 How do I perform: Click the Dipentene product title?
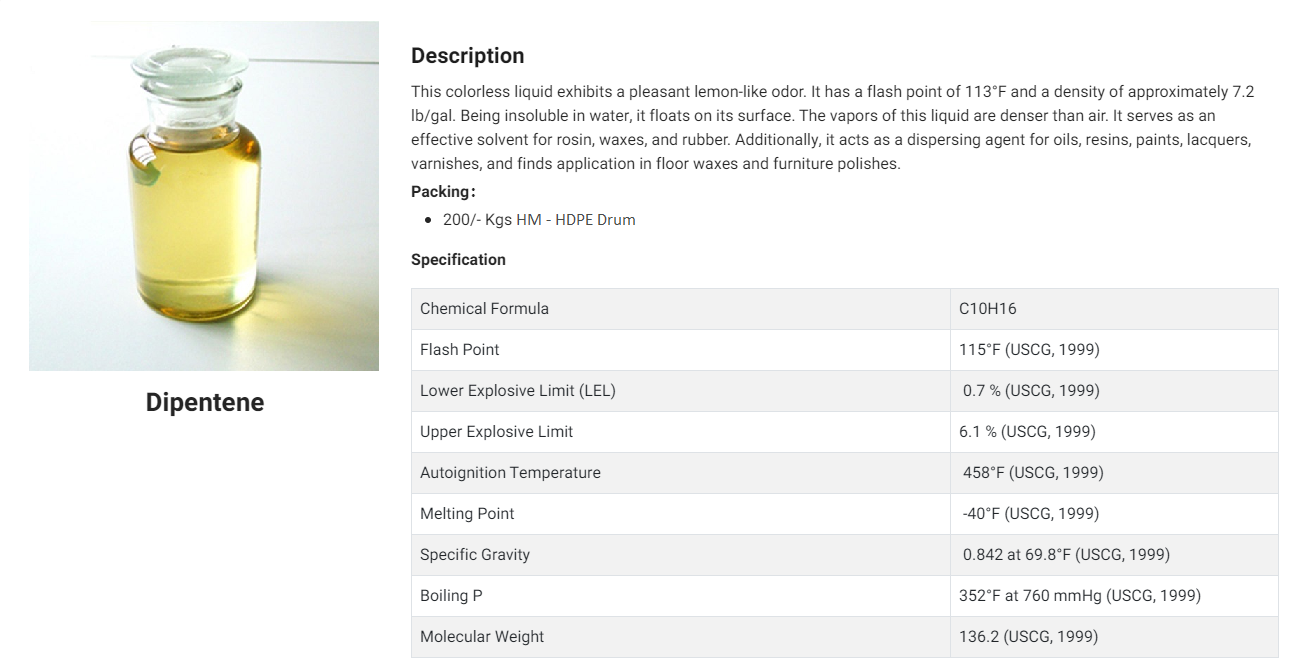point(205,402)
